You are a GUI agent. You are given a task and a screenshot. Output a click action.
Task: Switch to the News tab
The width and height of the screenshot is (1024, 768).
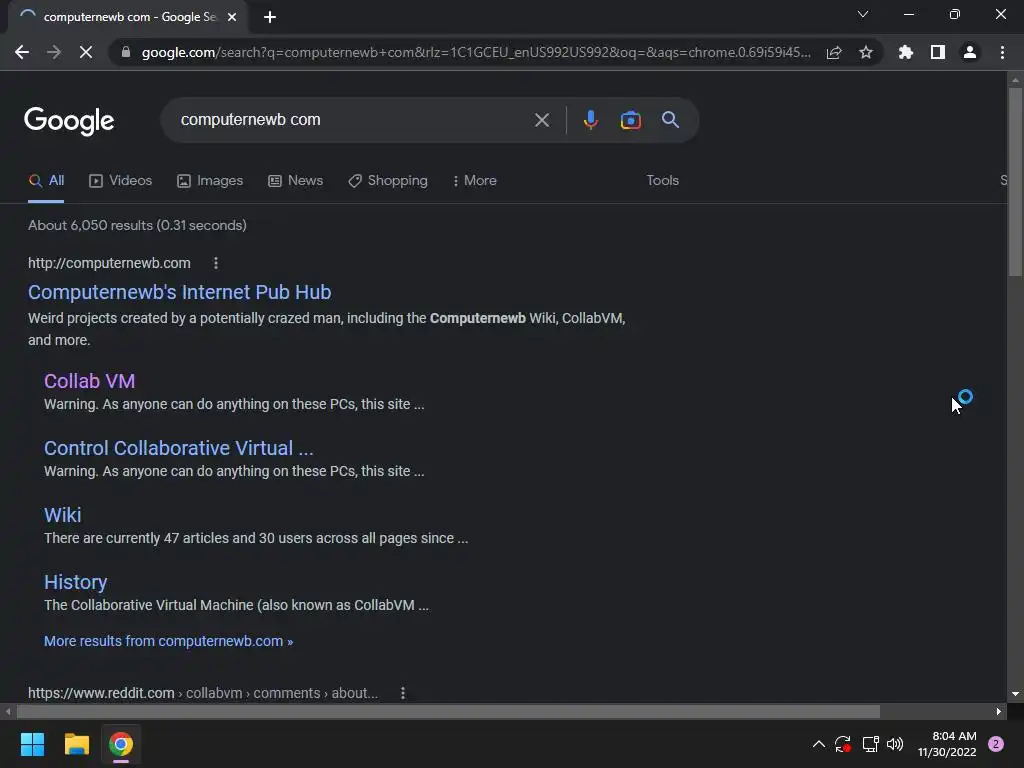295,181
